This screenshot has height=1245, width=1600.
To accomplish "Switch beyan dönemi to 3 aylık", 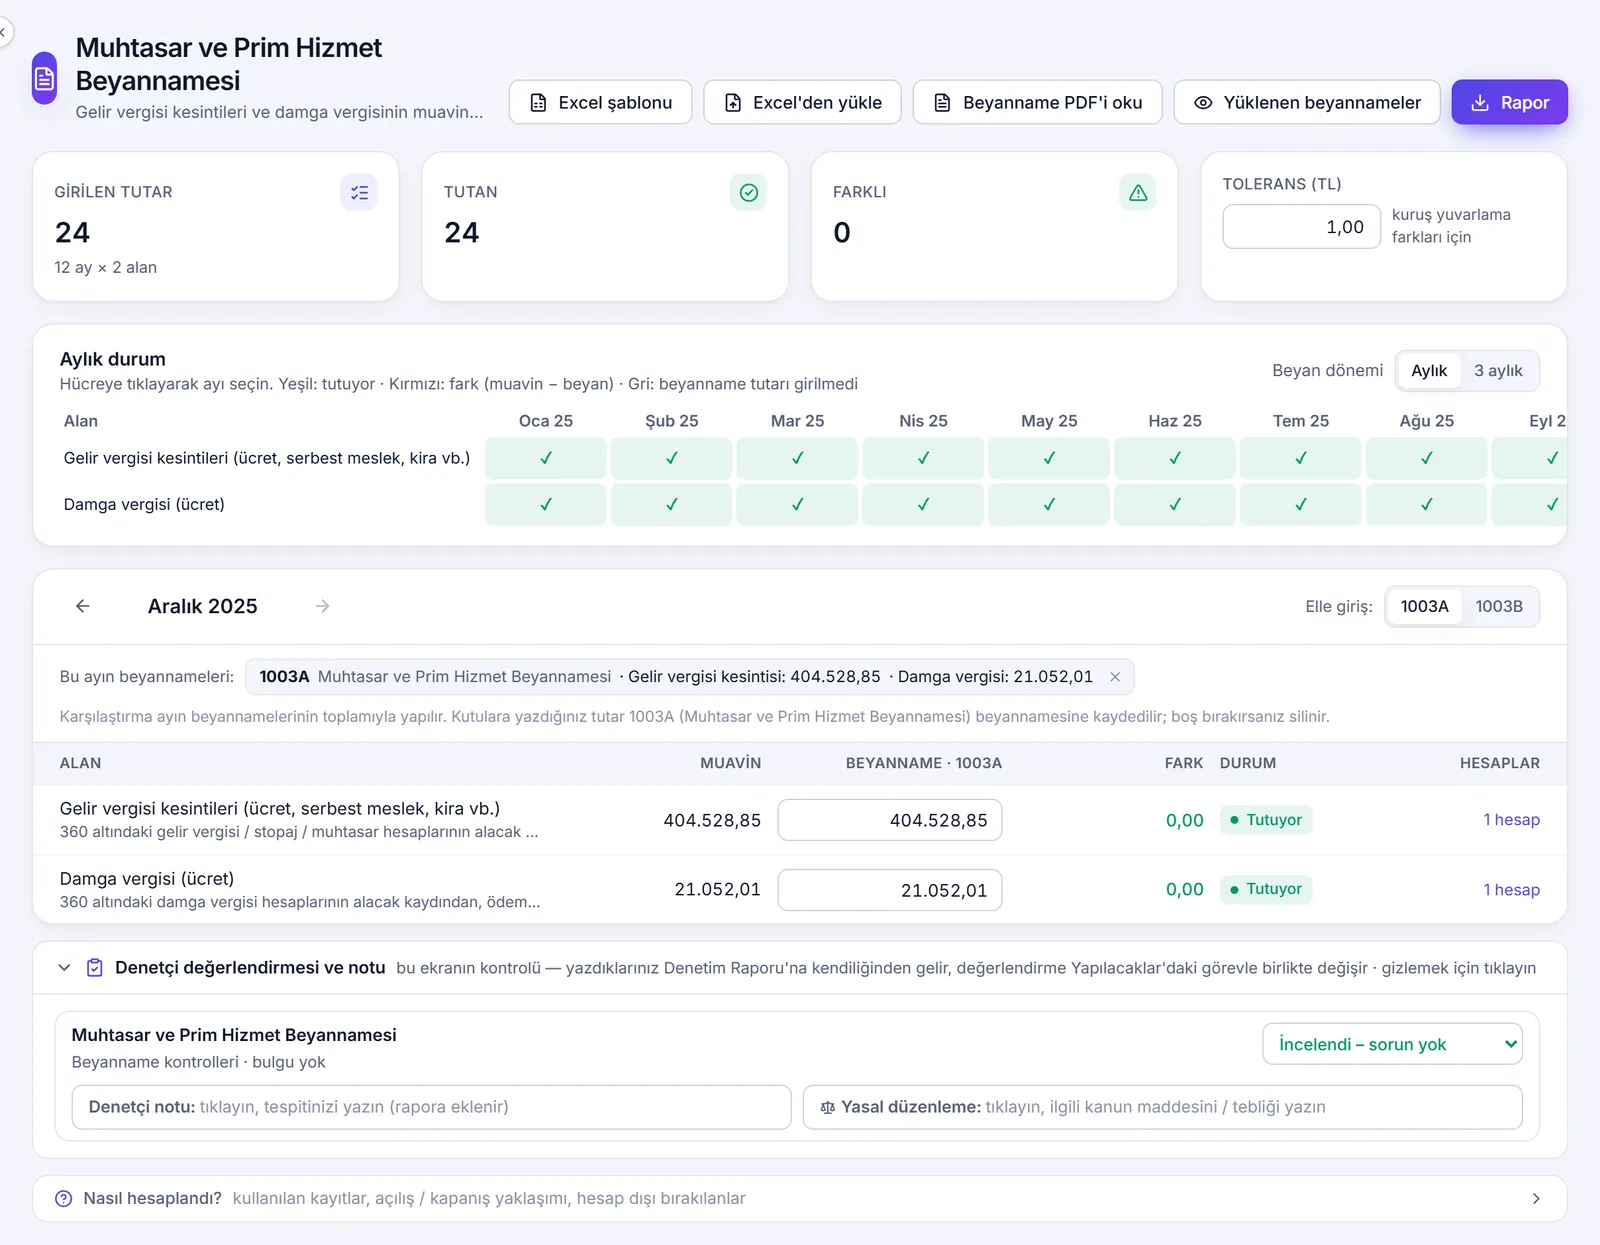I will click(x=1498, y=371).
